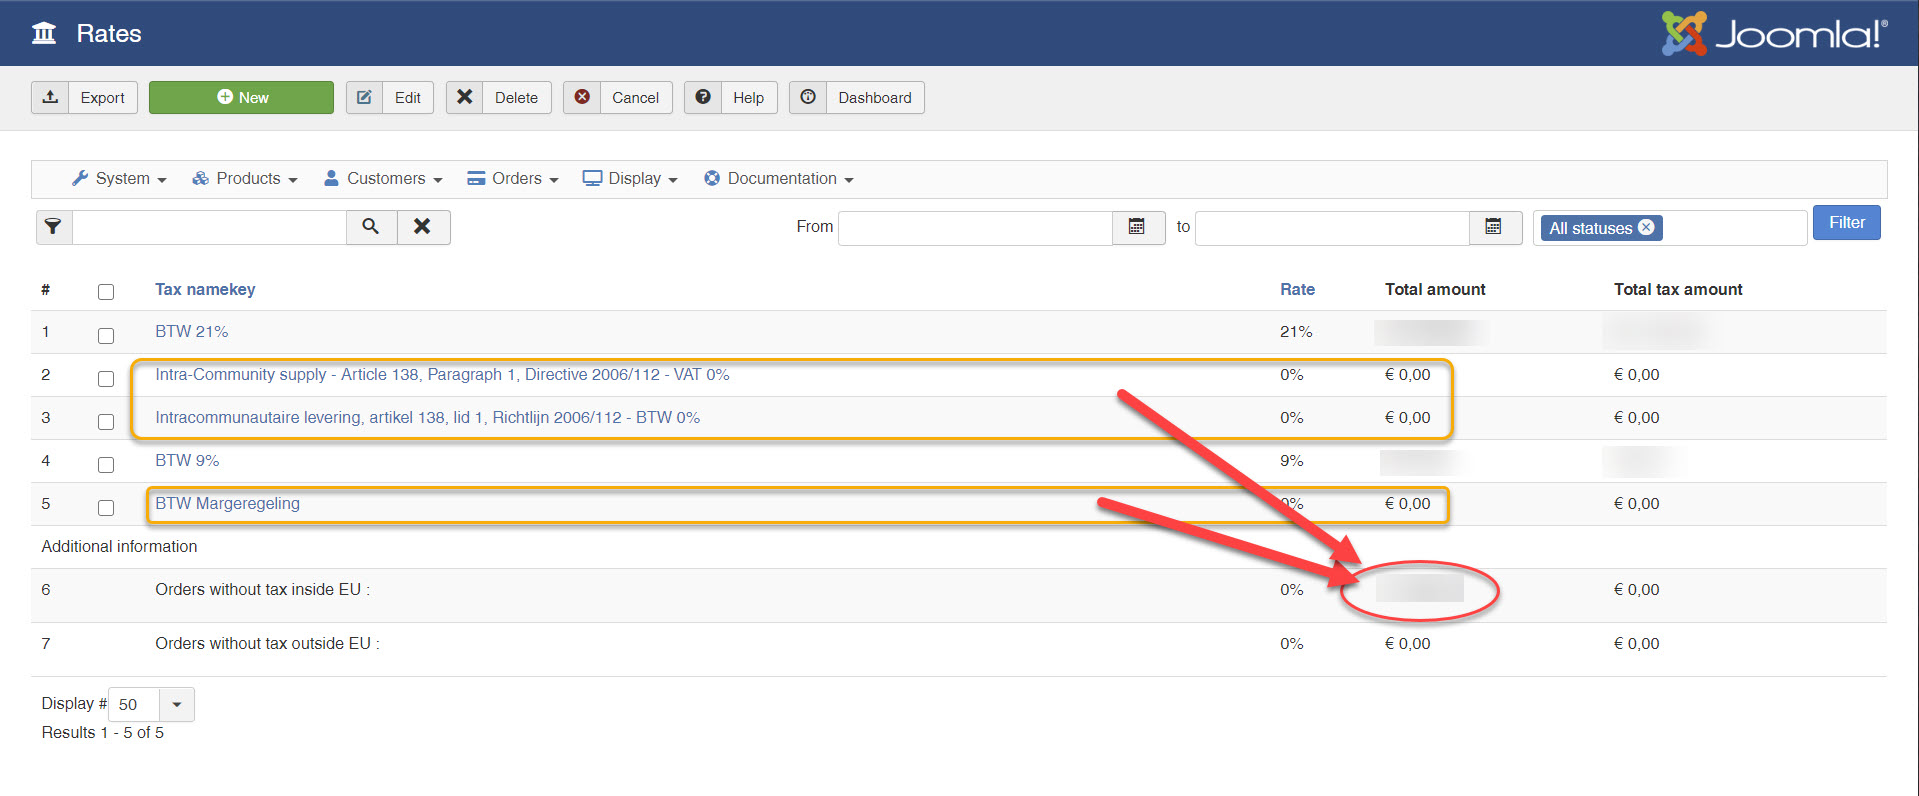Check the box for BTW 21% row
The width and height of the screenshot is (1919, 796).
tap(106, 335)
